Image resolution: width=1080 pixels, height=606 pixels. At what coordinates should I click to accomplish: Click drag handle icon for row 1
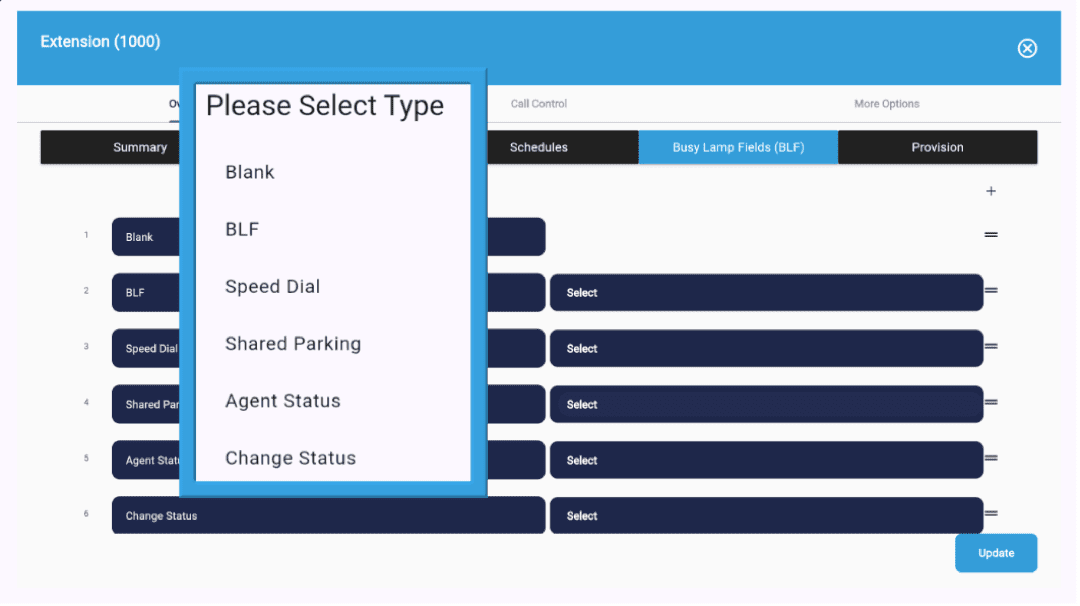[x=991, y=234]
